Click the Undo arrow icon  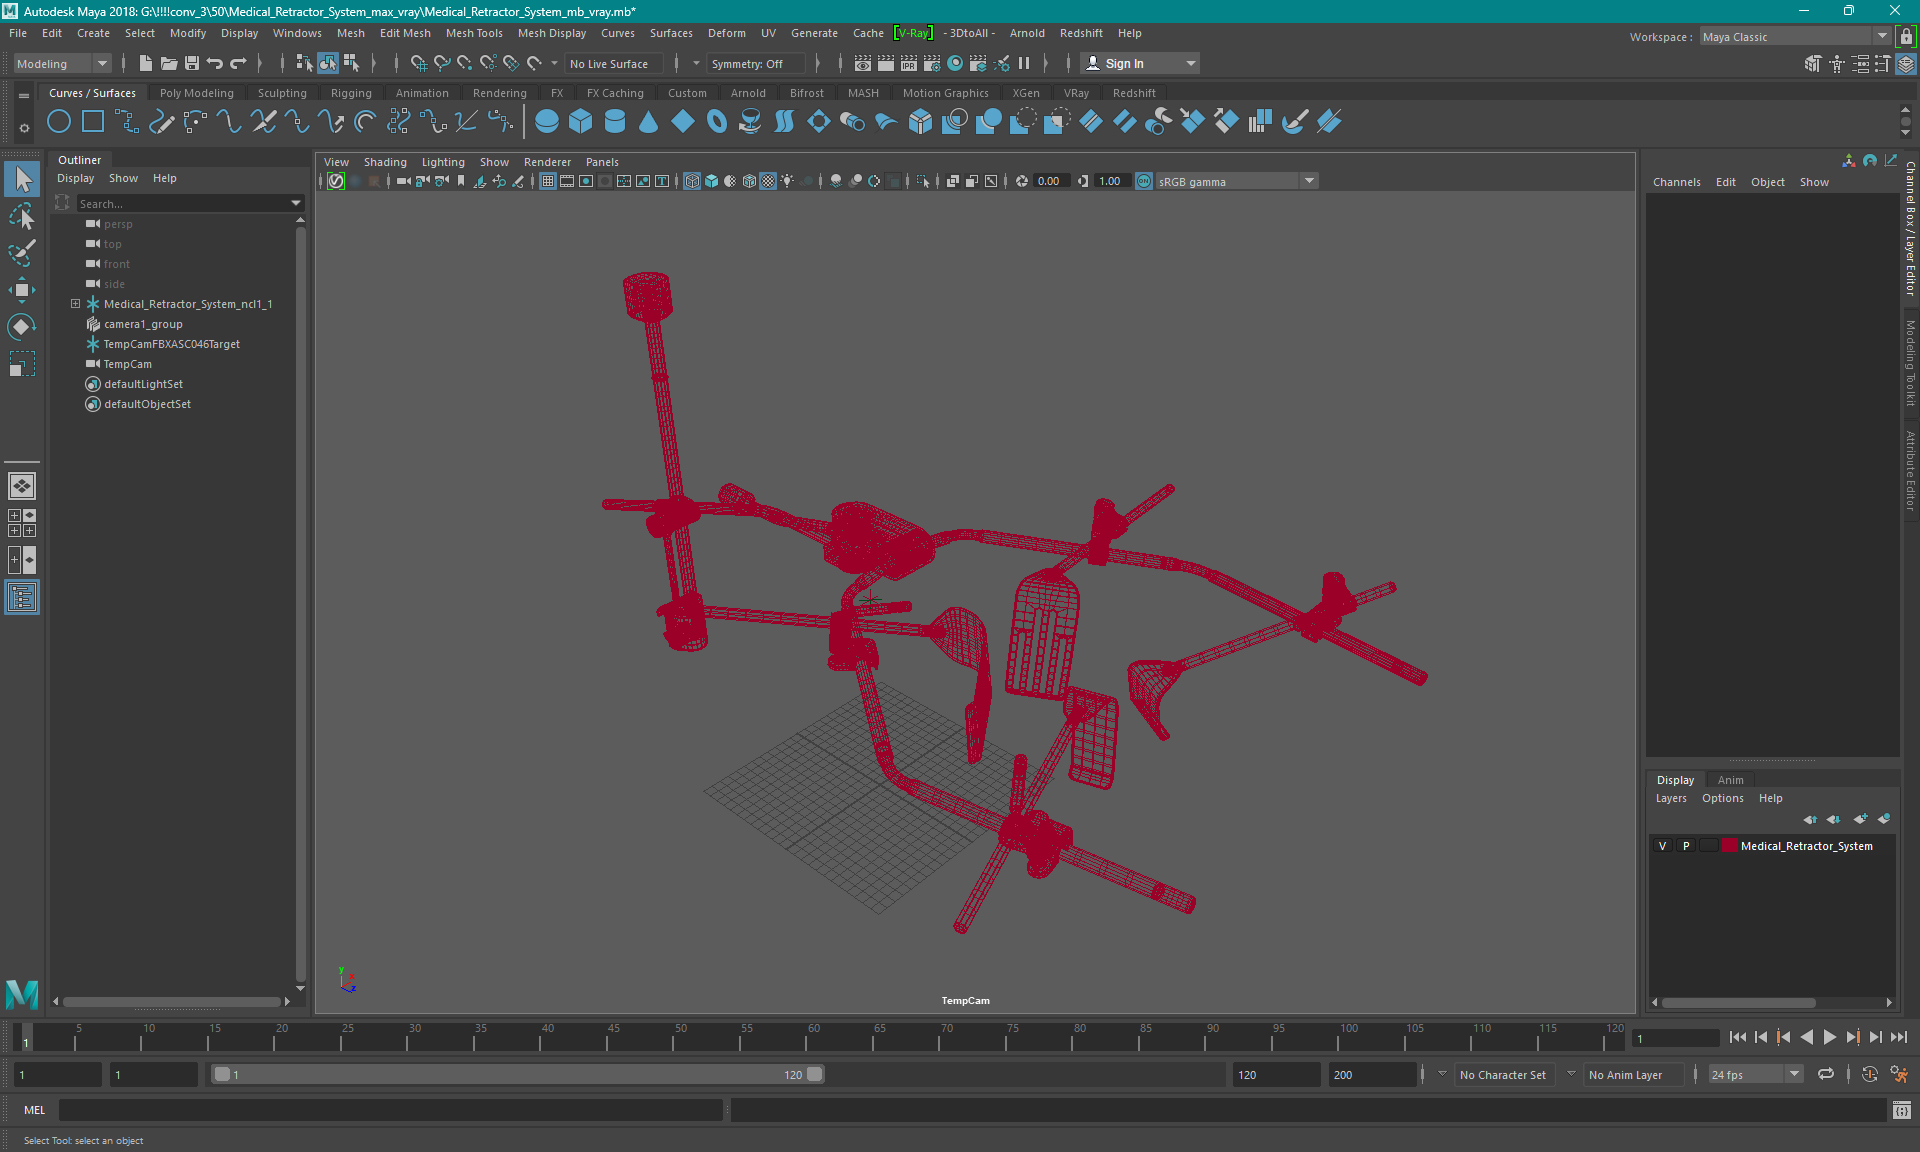coord(215,63)
